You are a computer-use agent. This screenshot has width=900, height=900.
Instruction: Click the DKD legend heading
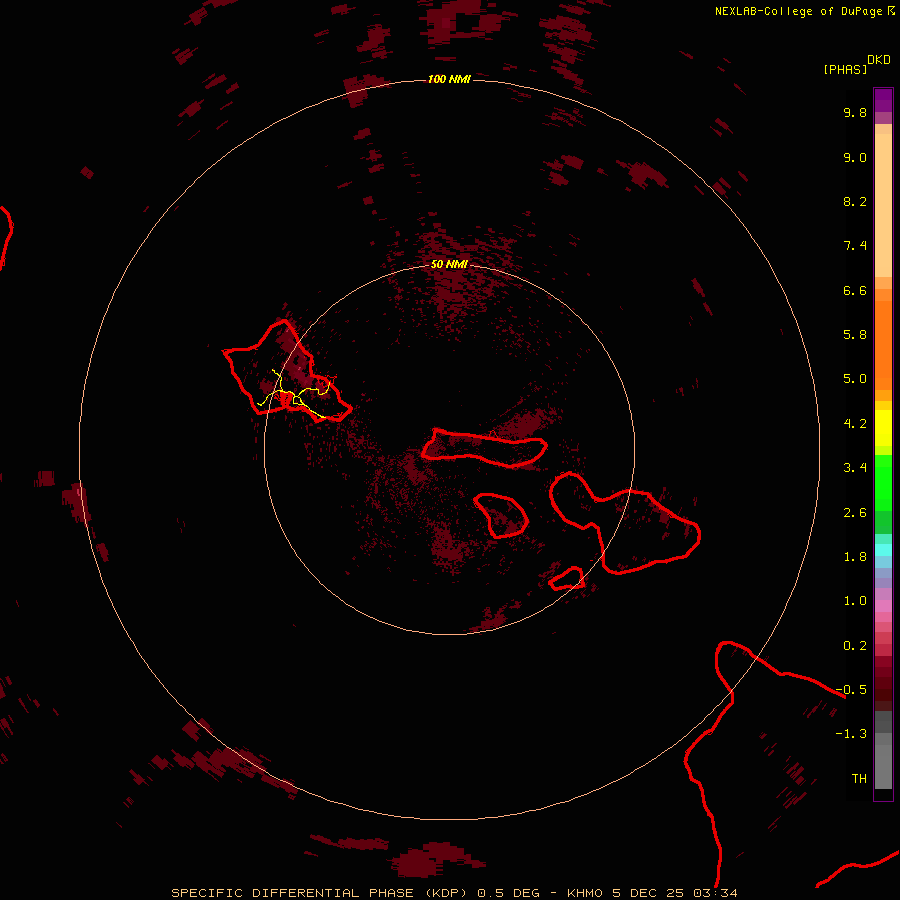coord(879,60)
